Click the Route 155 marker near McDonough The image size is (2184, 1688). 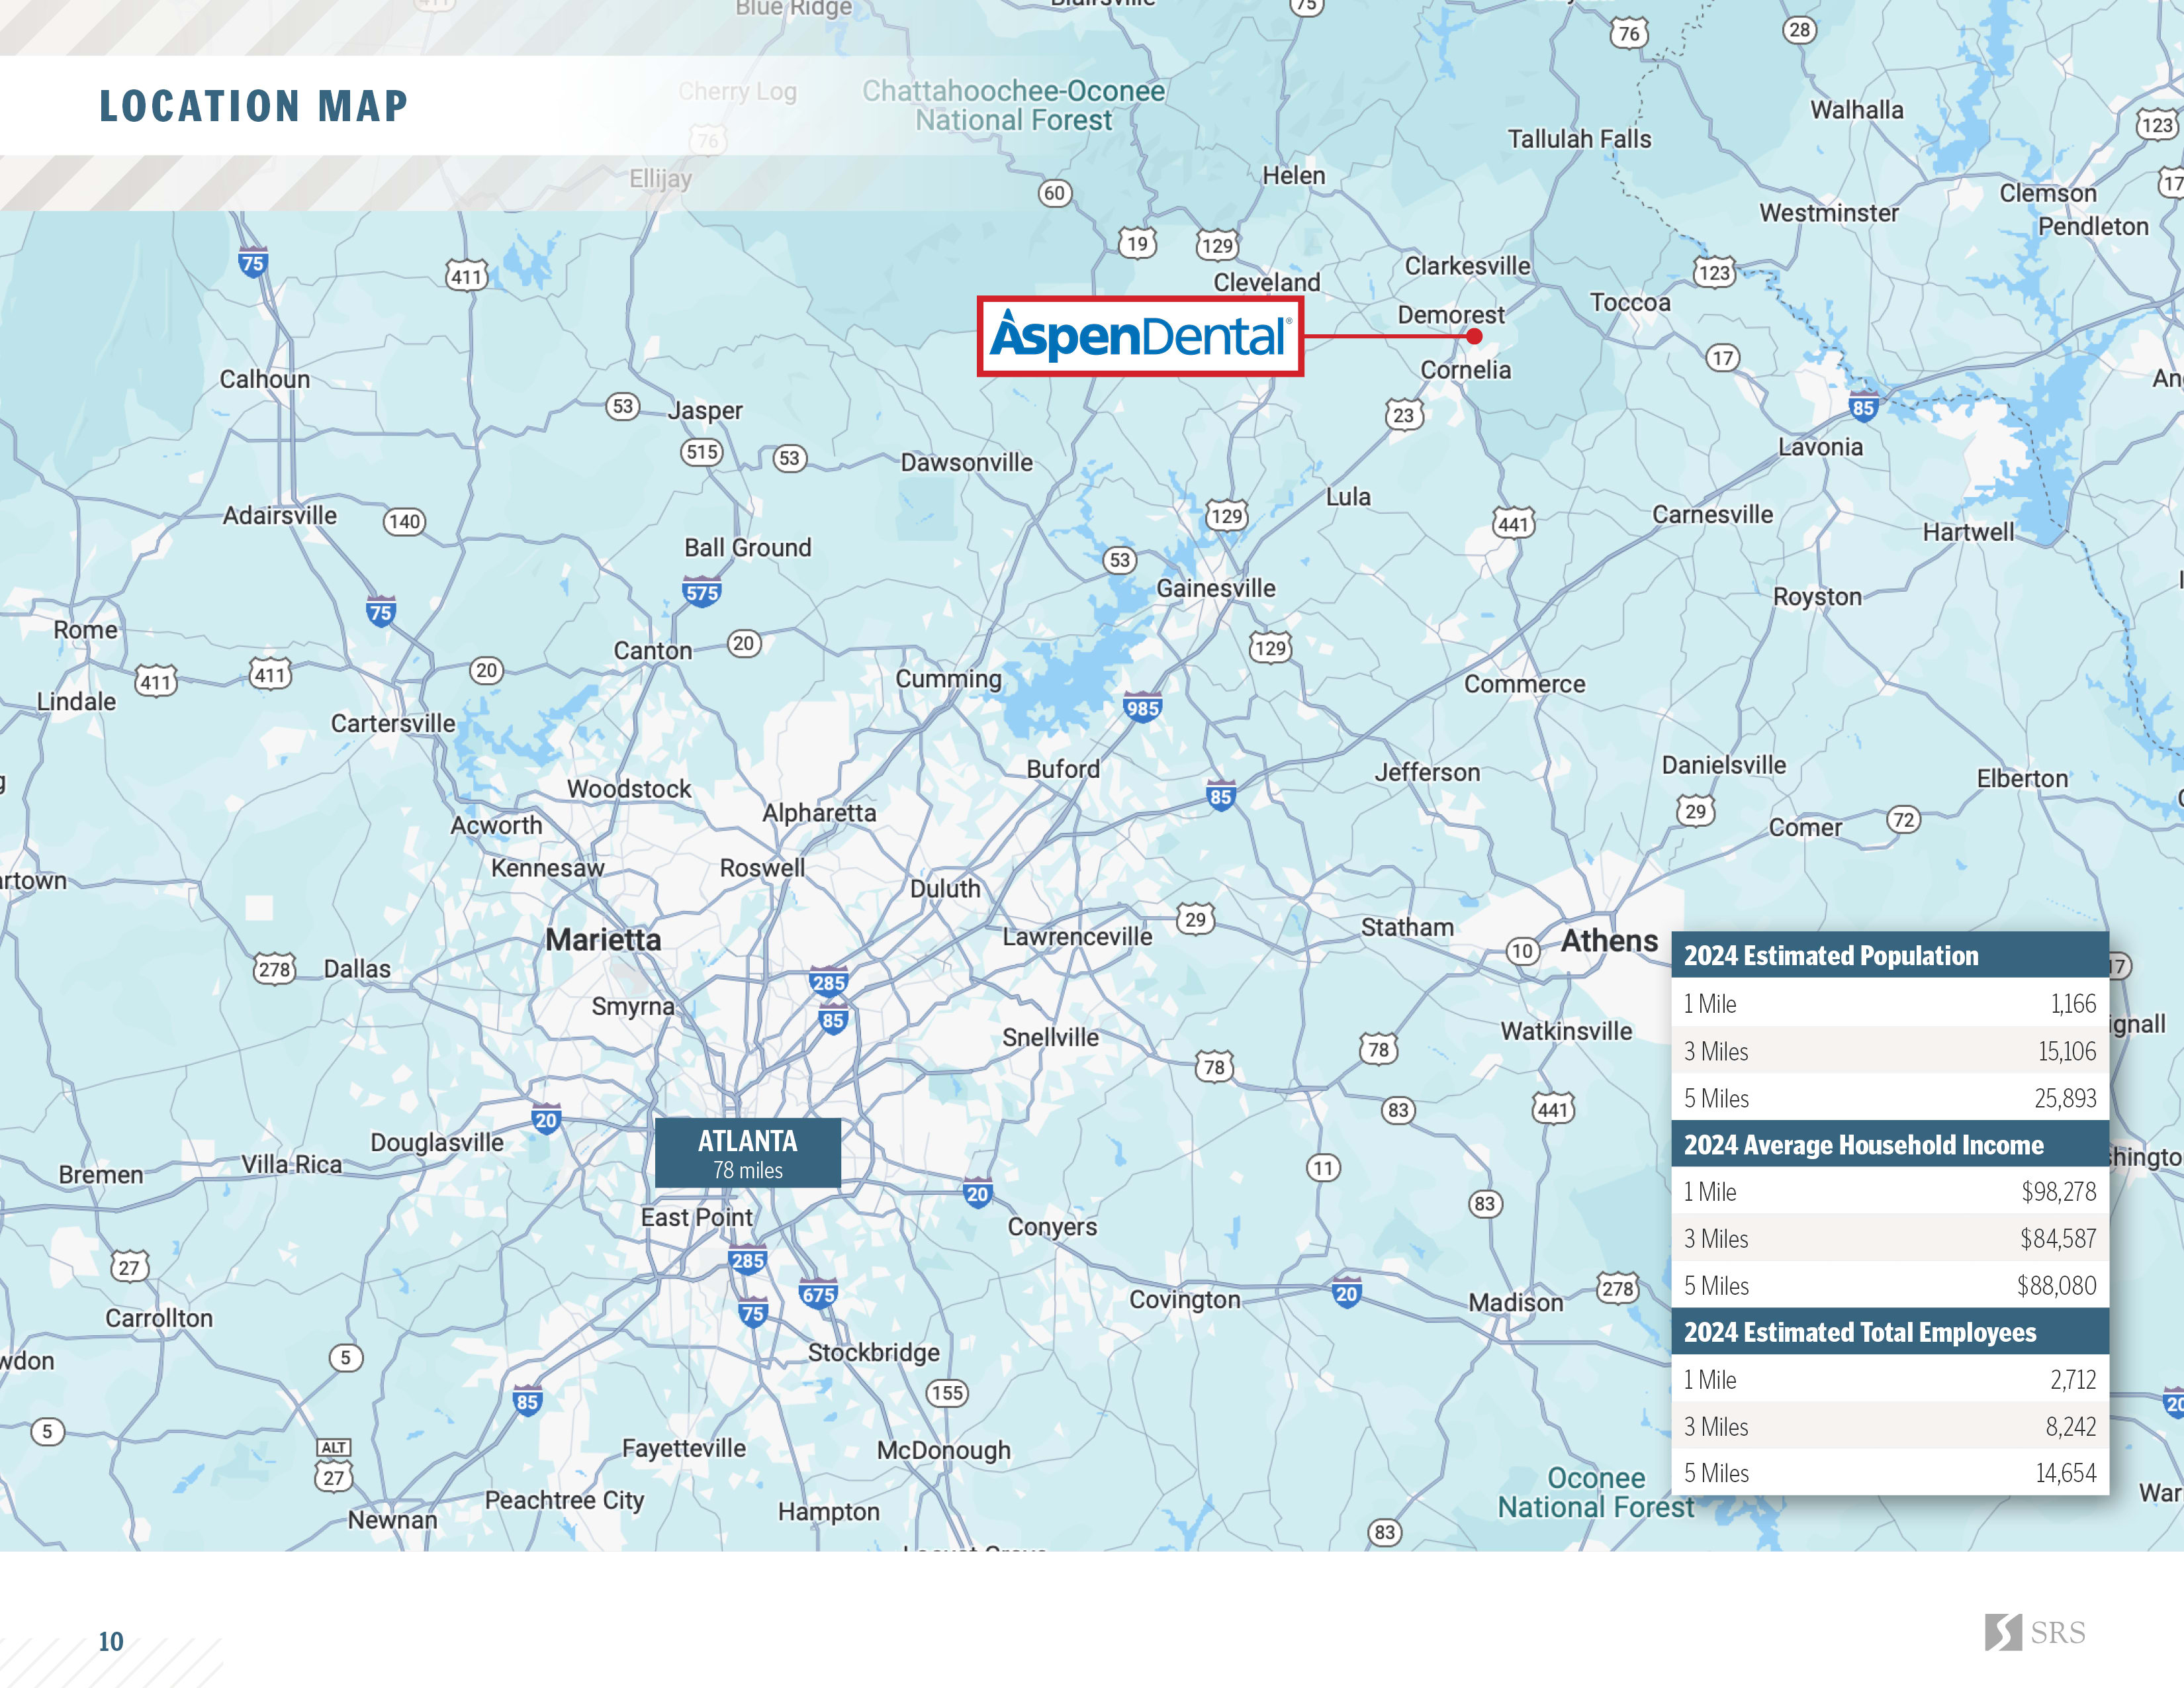tap(947, 1392)
